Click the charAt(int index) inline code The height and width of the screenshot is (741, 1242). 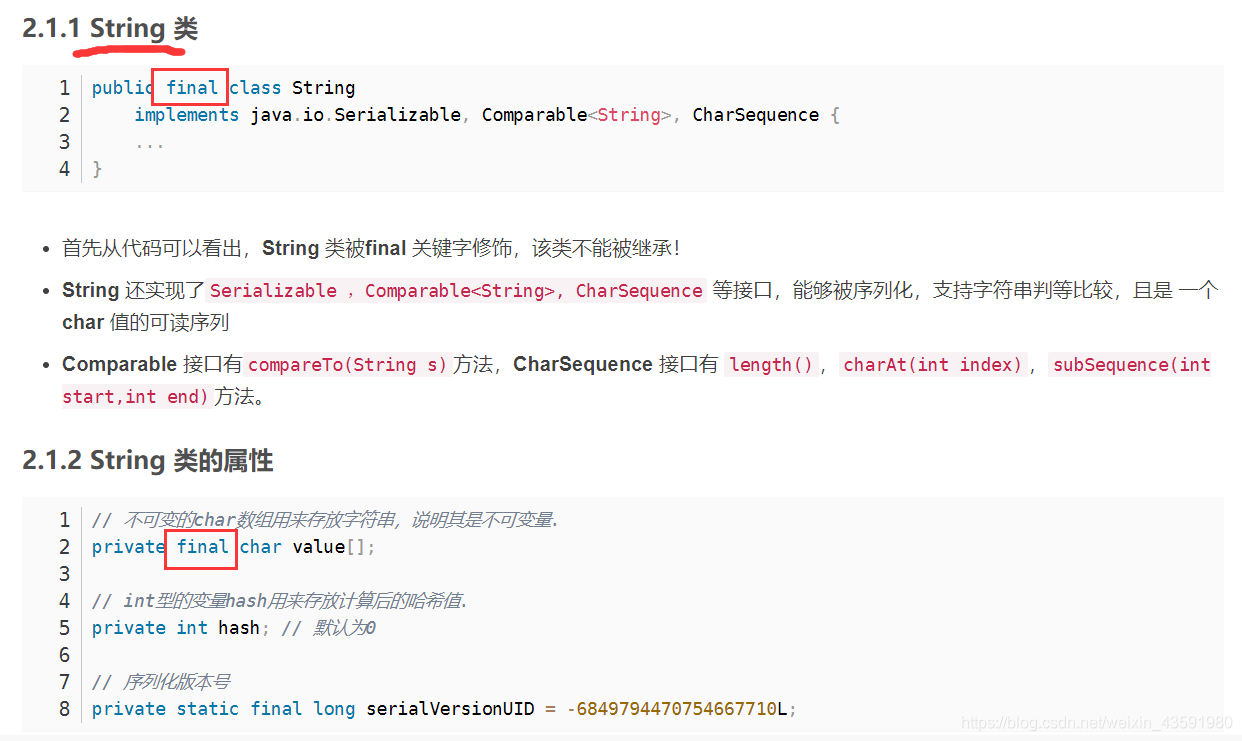point(933,365)
